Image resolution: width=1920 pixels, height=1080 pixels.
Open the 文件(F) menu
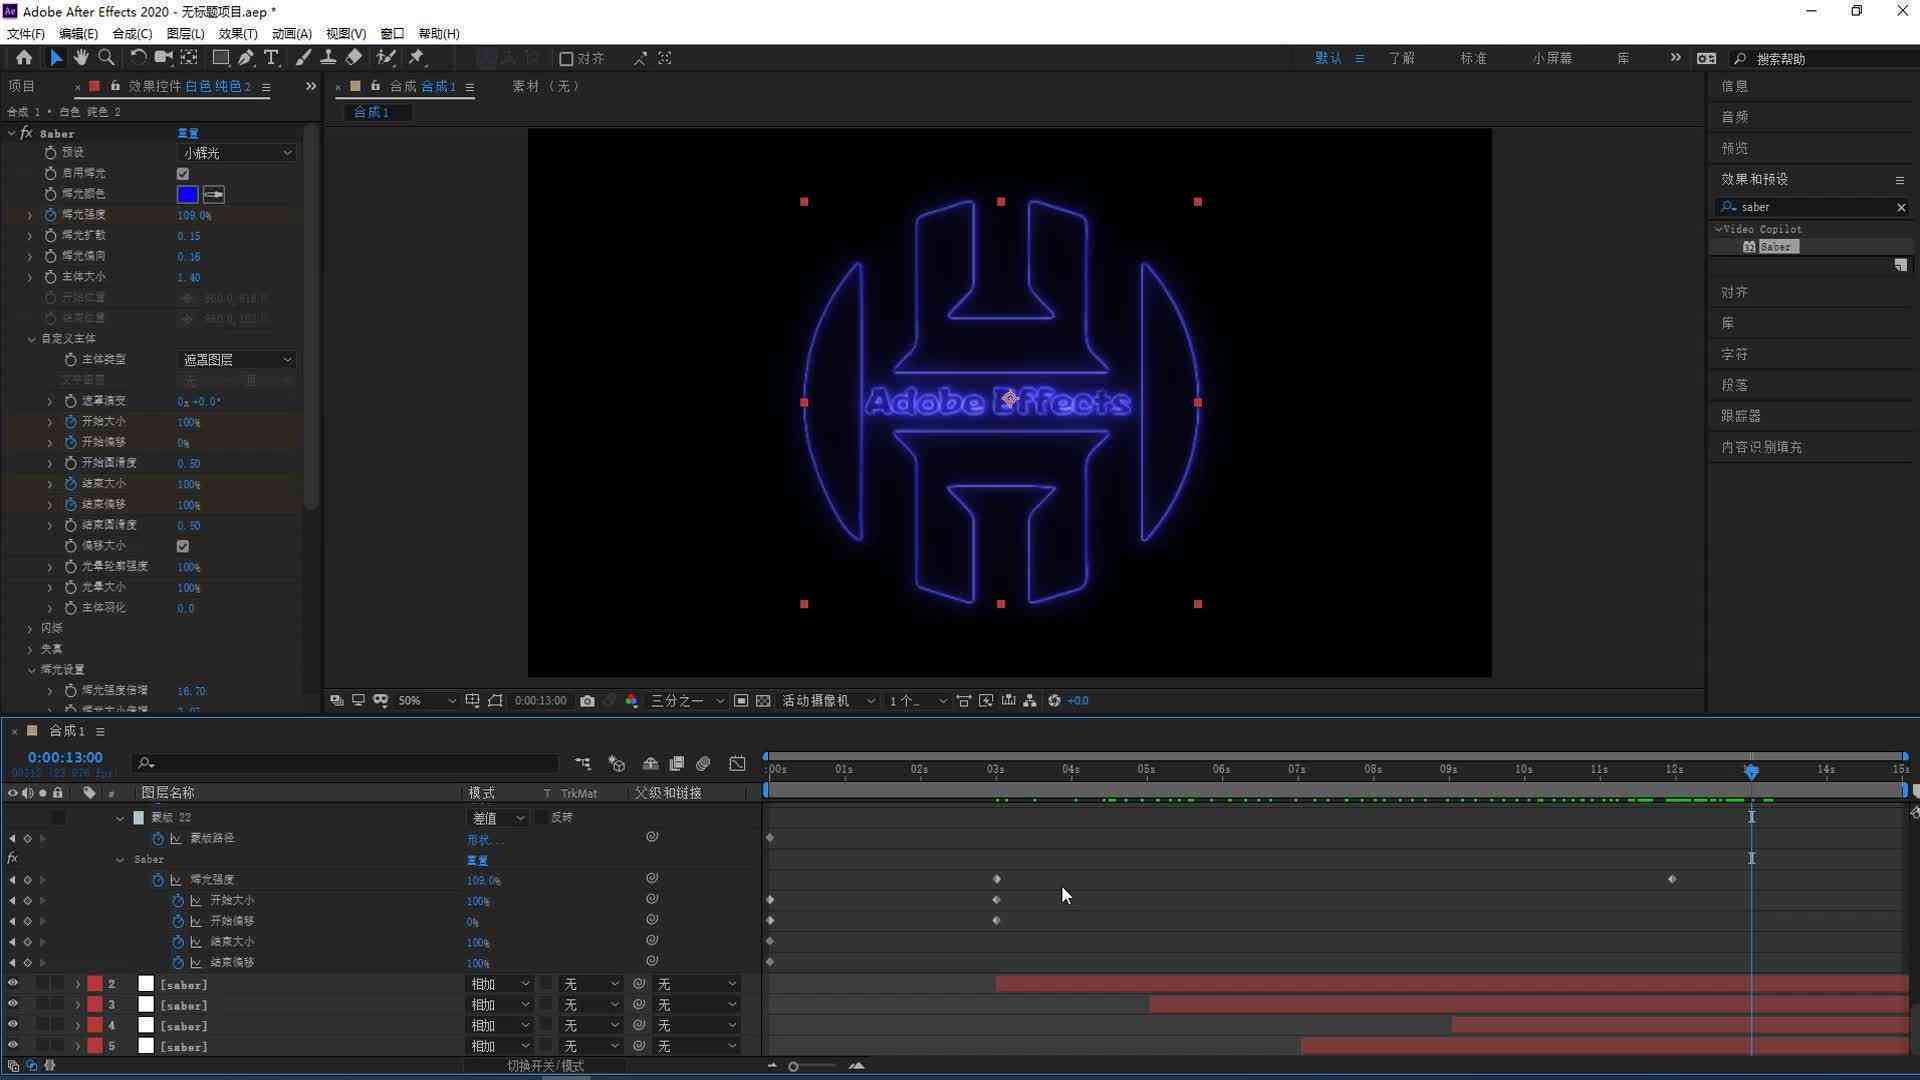coord(26,34)
